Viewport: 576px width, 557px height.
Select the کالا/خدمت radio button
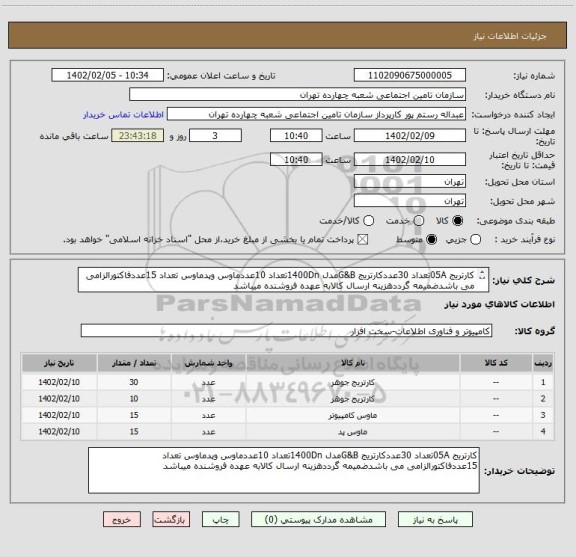click(368, 221)
